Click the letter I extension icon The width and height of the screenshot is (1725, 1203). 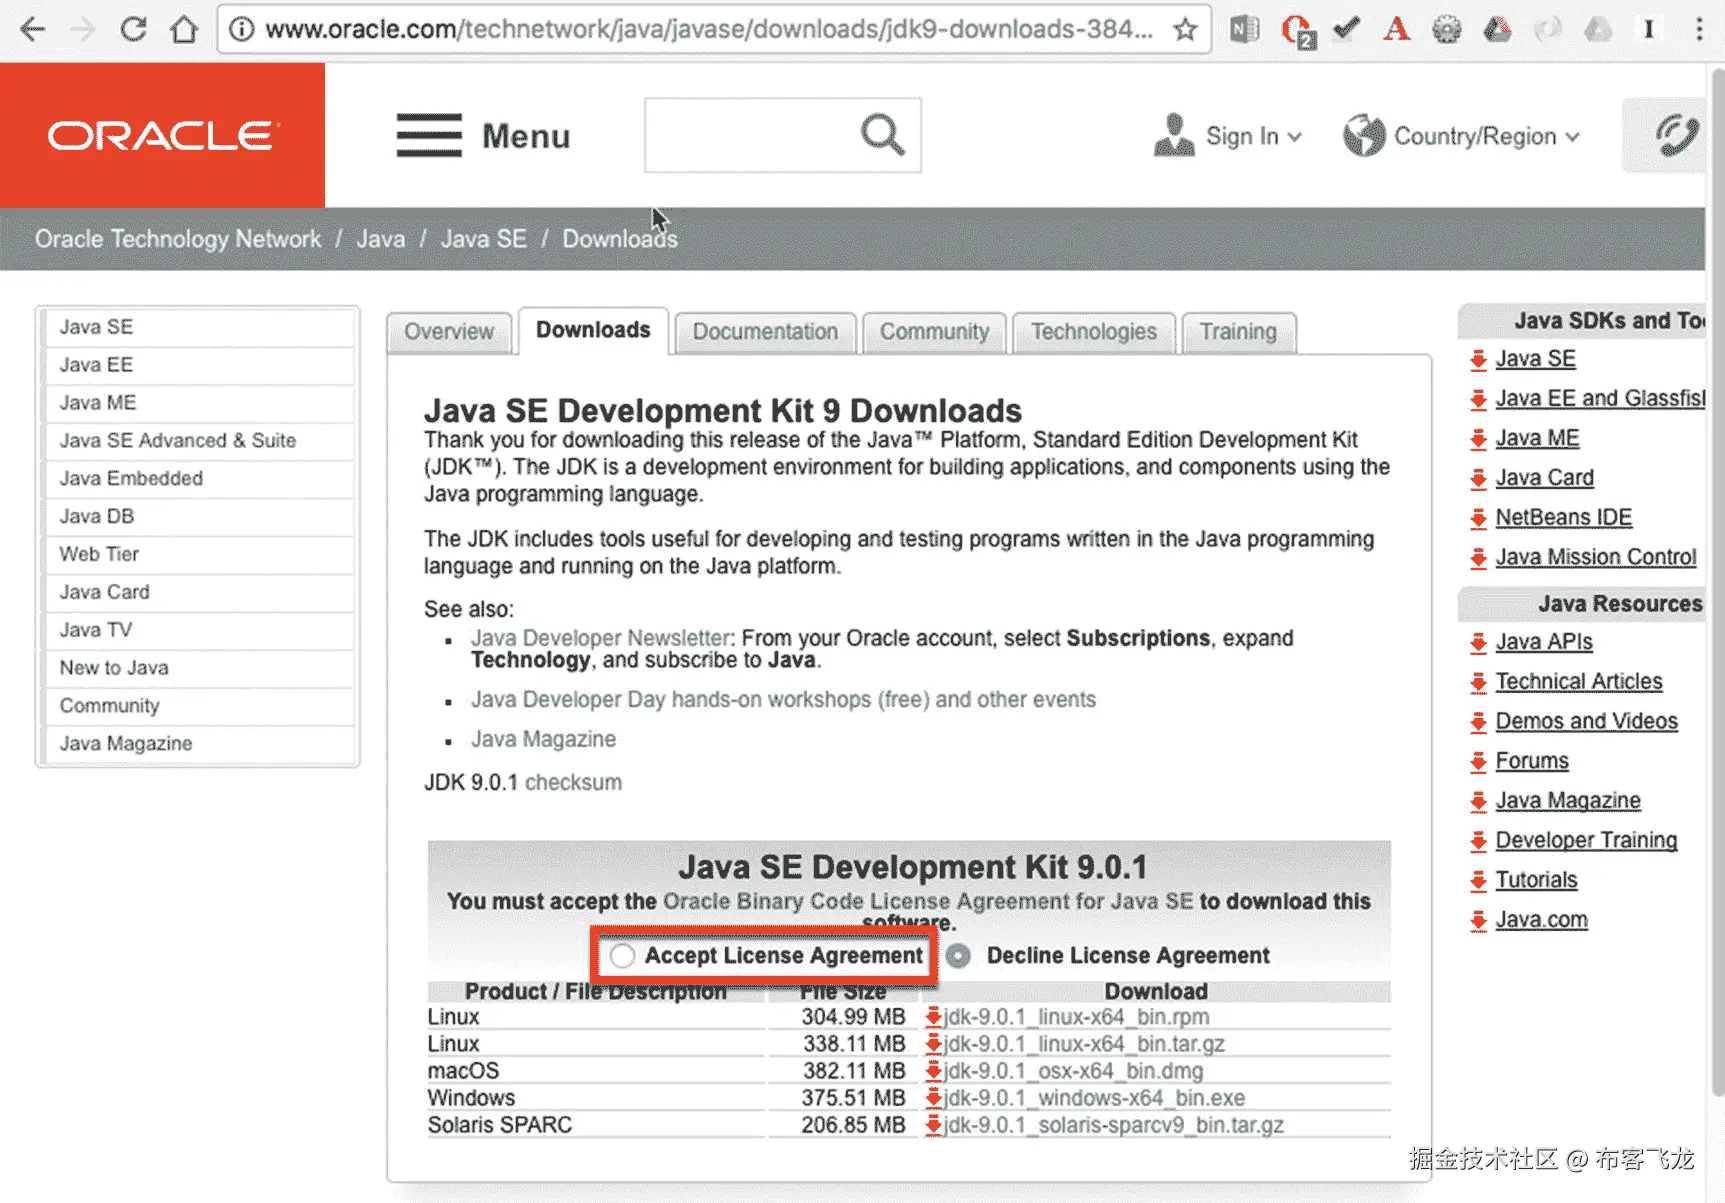[1648, 29]
